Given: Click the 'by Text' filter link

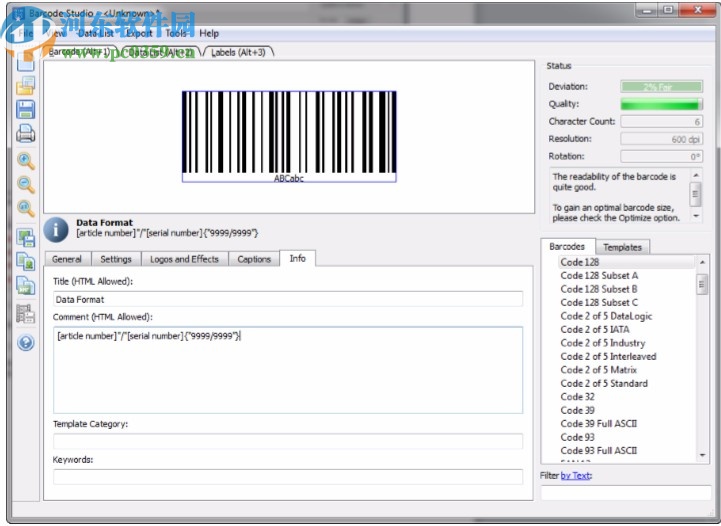Looking at the screenshot, I should coord(576,475).
